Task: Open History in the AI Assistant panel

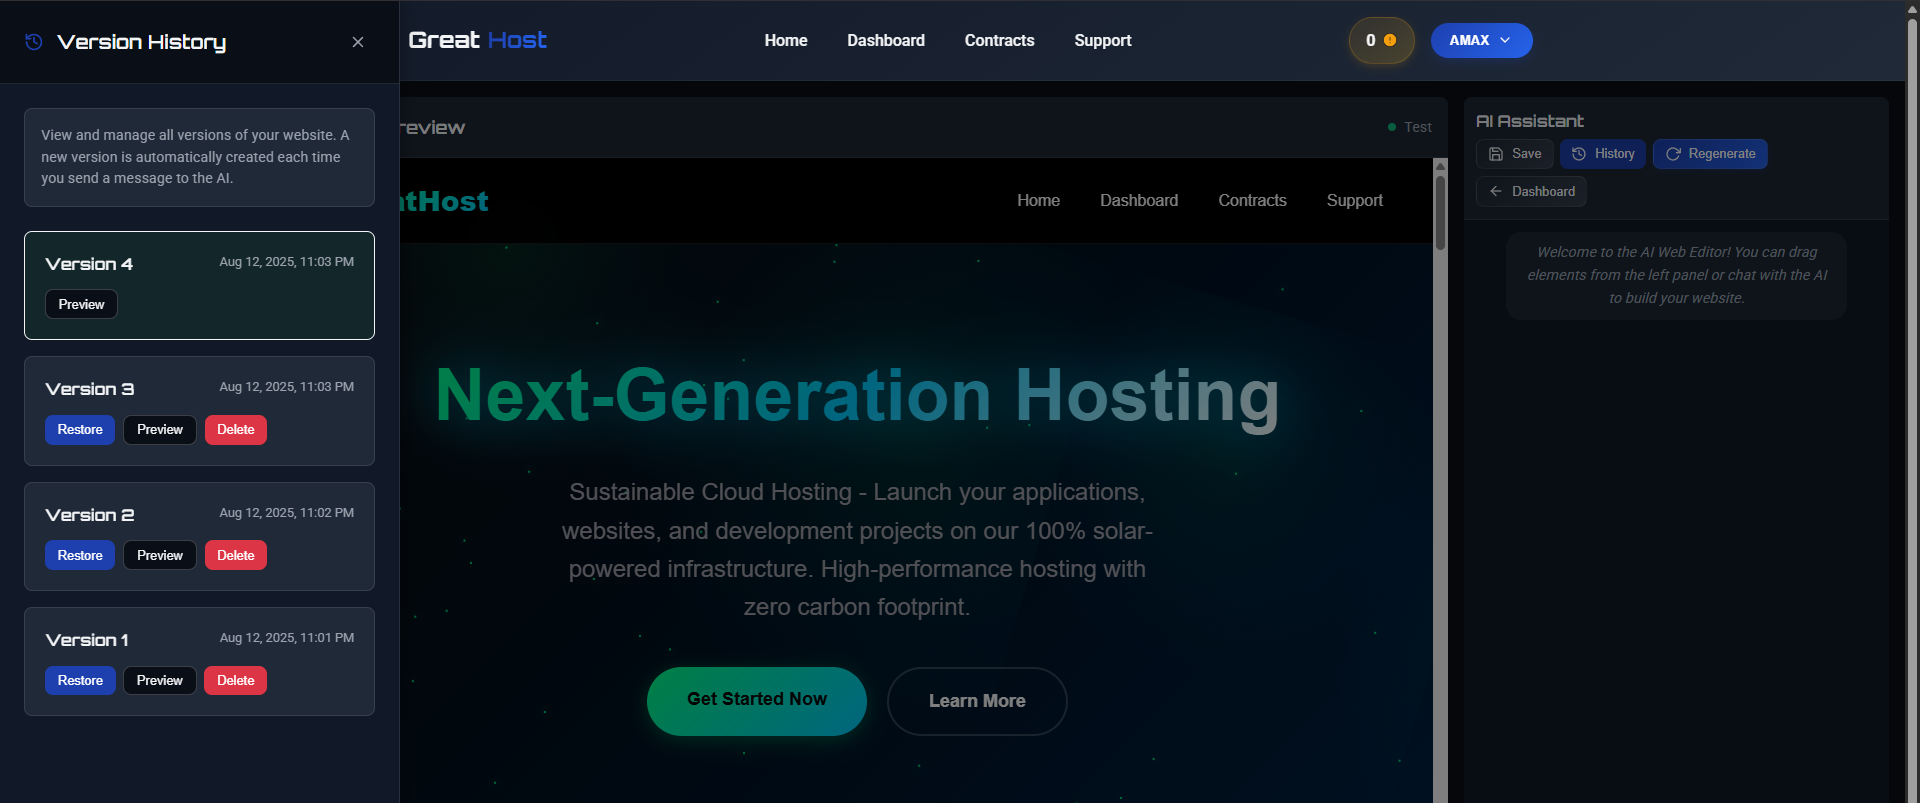Action: [x=1603, y=154]
